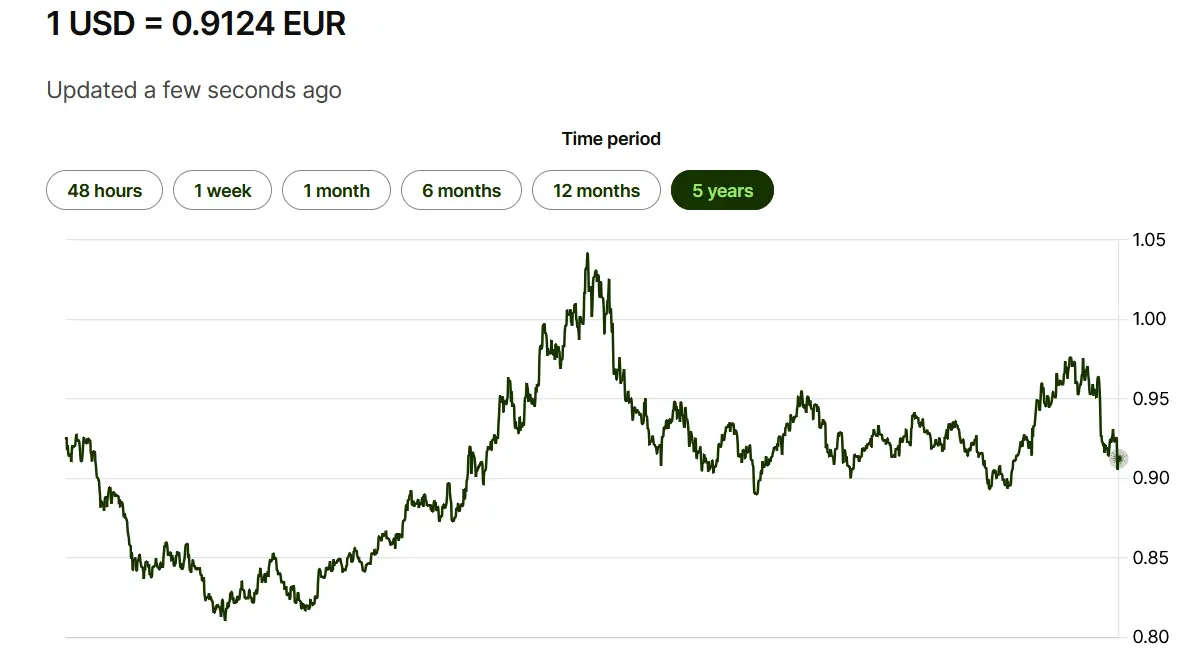Click the 0.90 axis label
The image size is (1182, 652).
(1149, 478)
